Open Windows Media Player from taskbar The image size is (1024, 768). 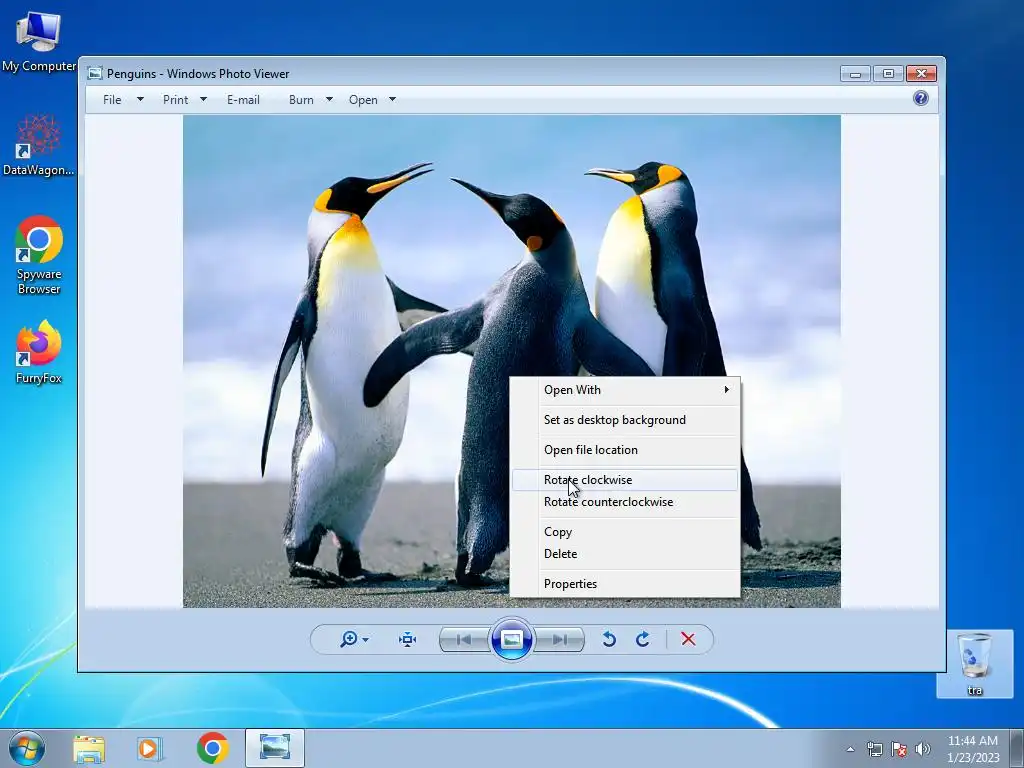point(150,748)
